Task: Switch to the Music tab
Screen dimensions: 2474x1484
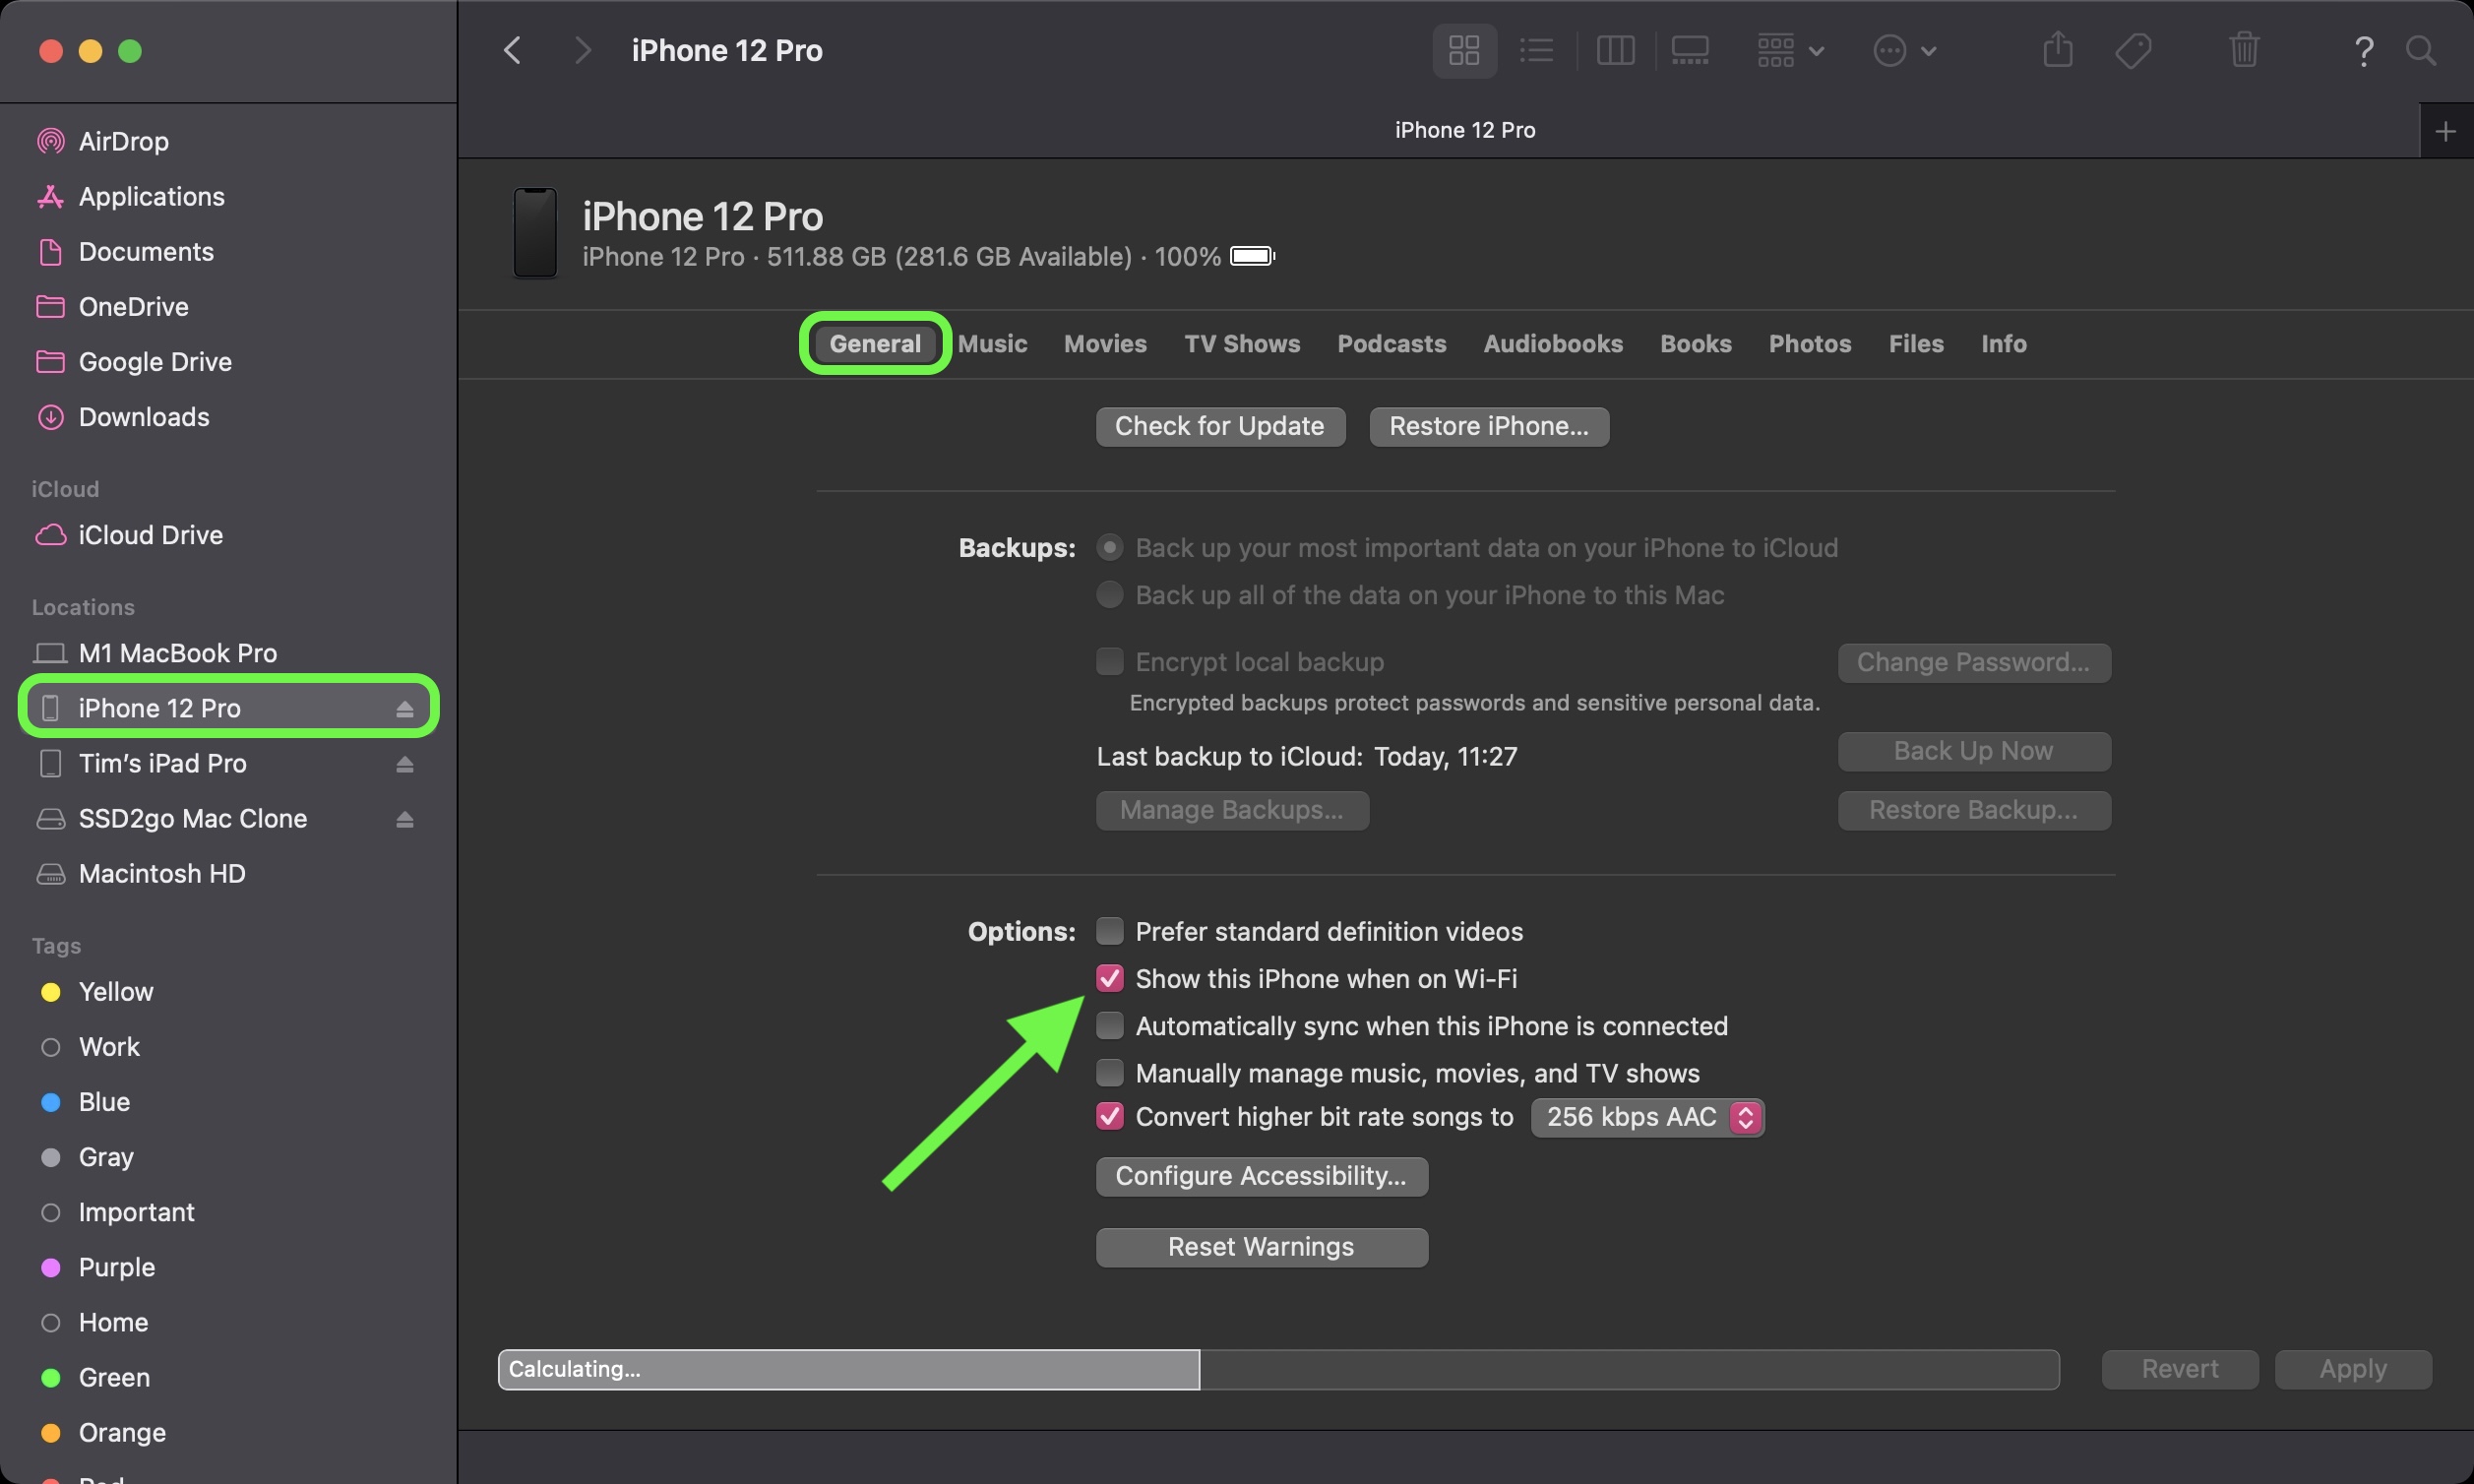Action: [x=991, y=344]
